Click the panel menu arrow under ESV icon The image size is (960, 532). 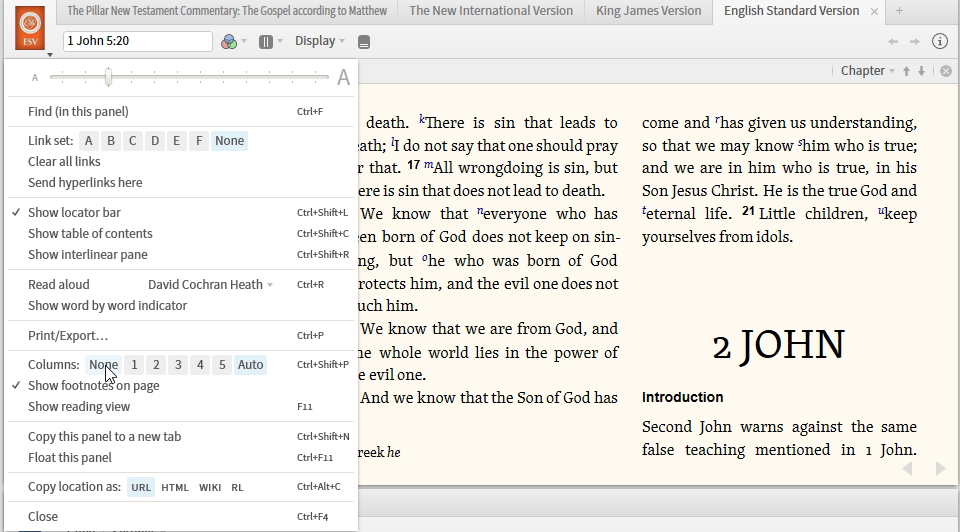[x=50, y=55]
